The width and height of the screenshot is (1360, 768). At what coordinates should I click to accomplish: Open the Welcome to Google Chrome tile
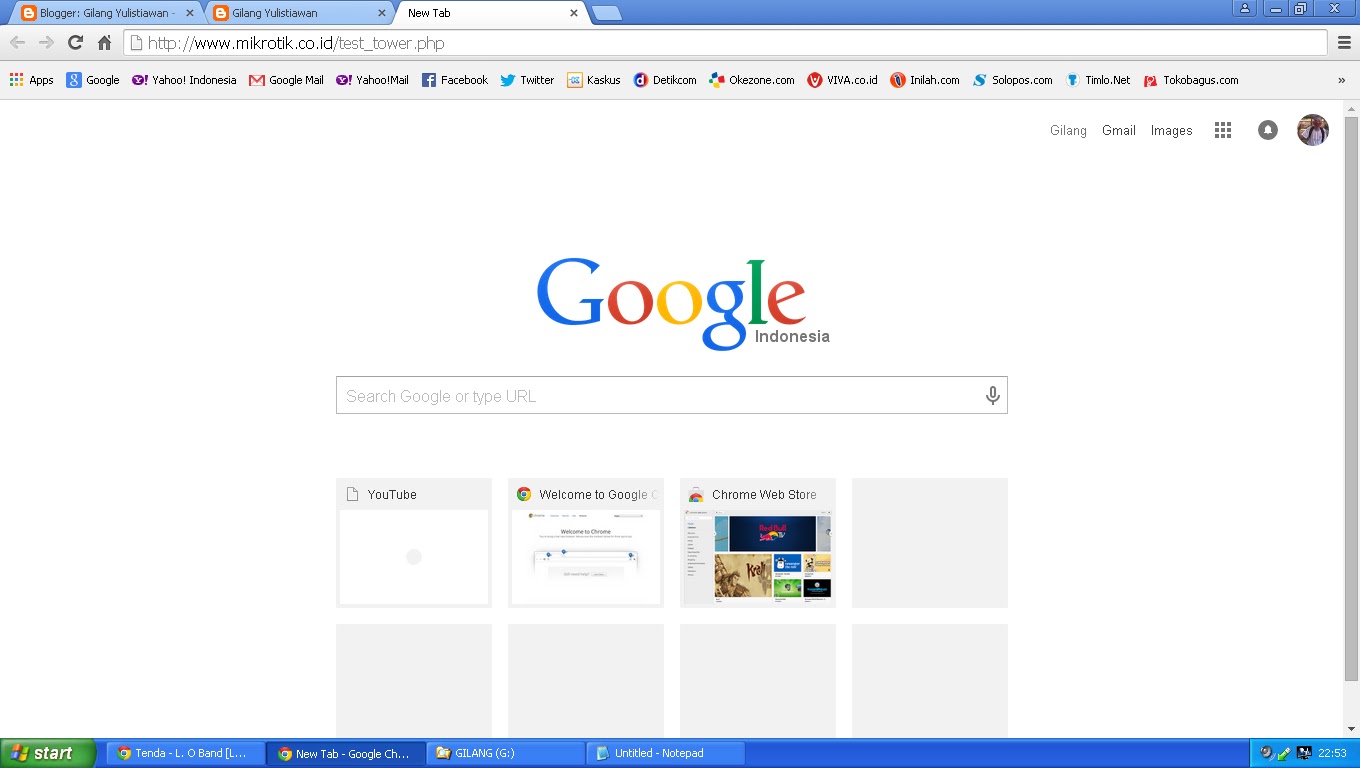586,543
